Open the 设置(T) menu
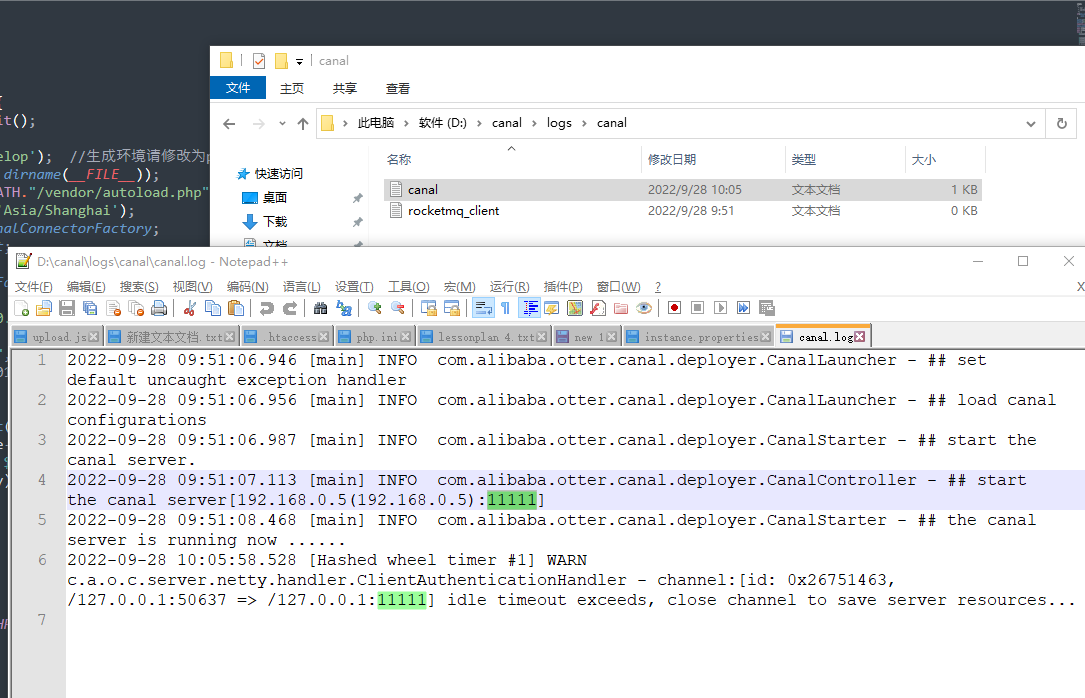1085x698 pixels. click(x=354, y=287)
